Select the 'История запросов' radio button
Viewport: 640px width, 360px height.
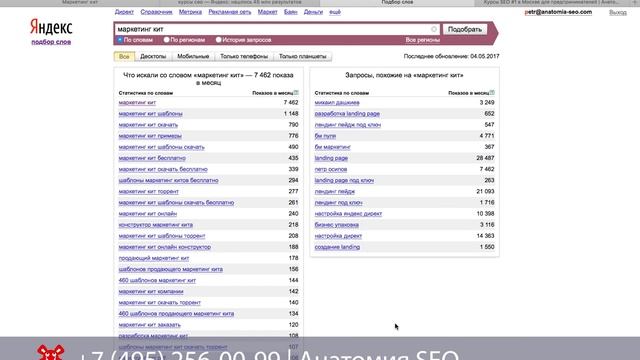(x=219, y=40)
